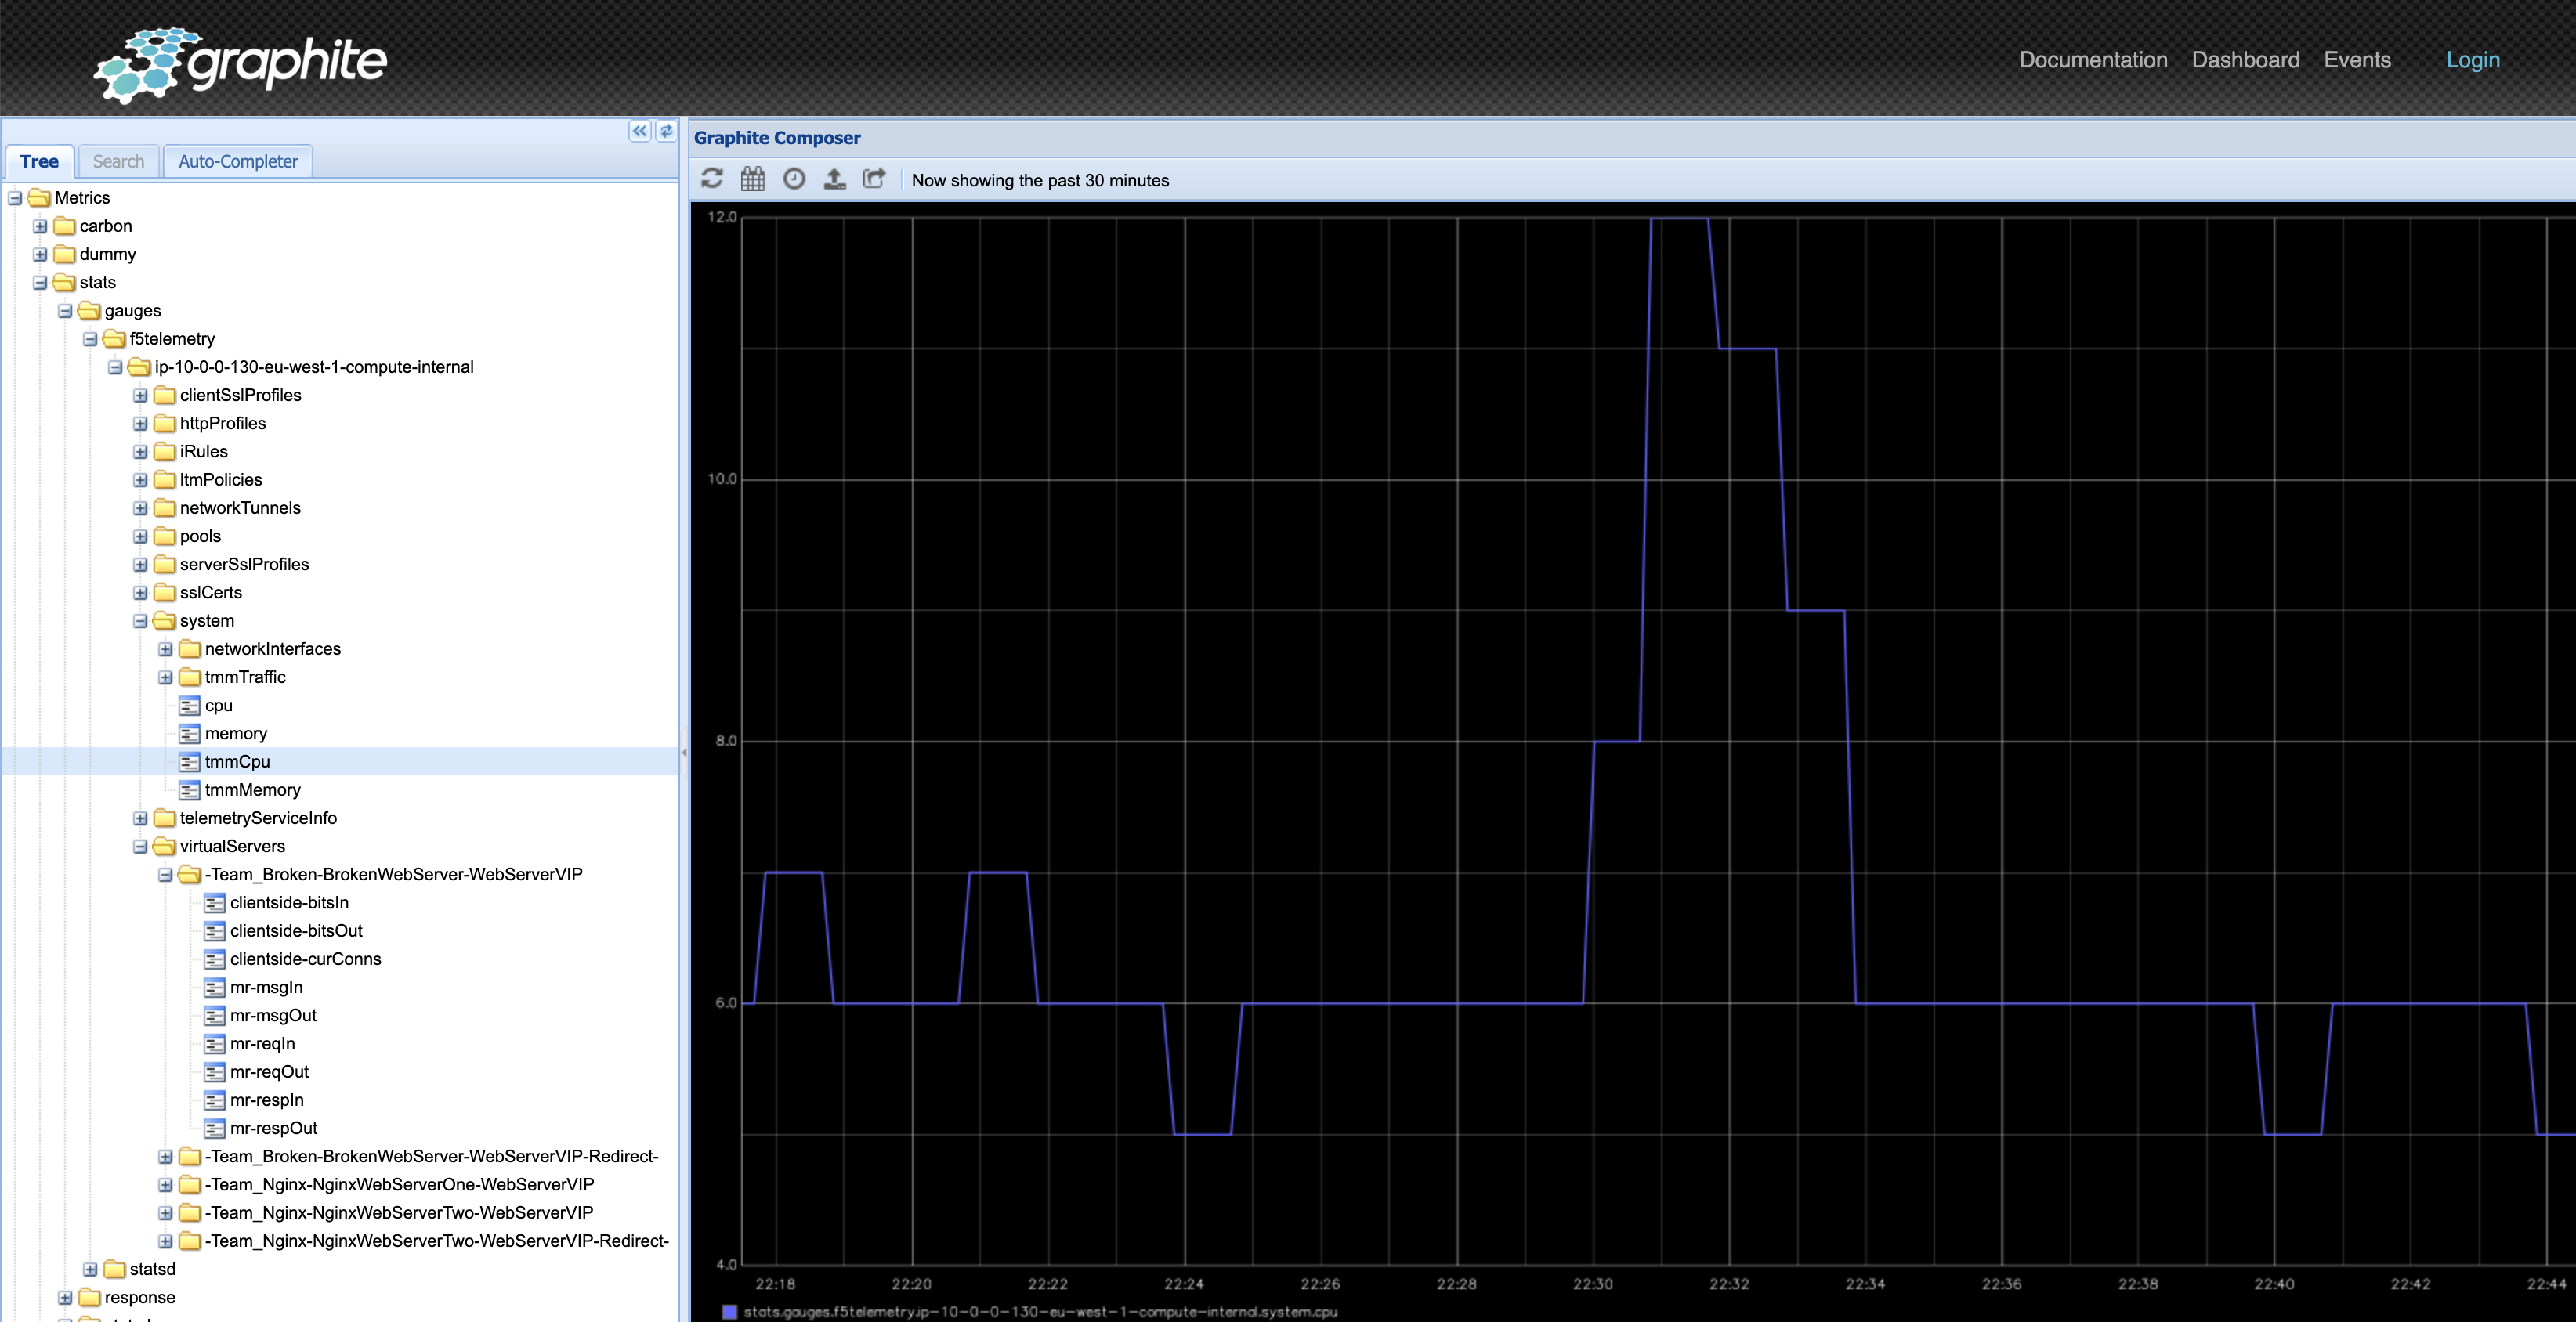Image resolution: width=2576 pixels, height=1322 pixels.
Task: Switch to the Search tab
Action: [x=118, y=161]
